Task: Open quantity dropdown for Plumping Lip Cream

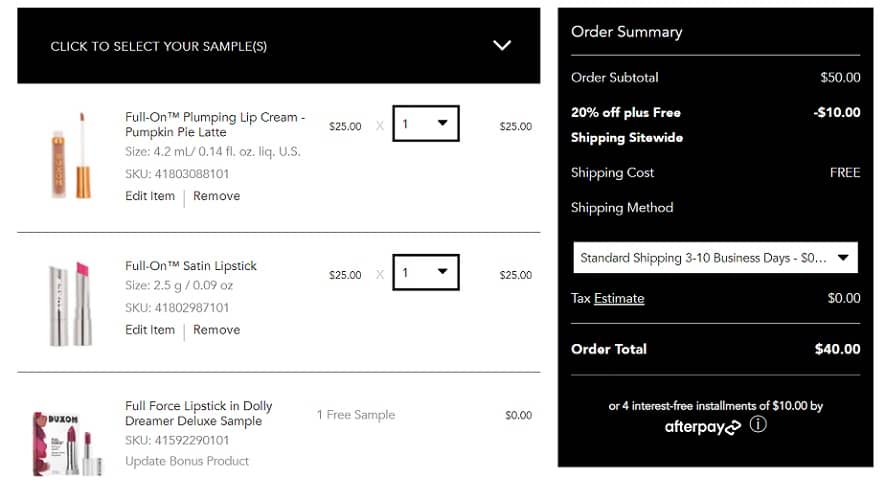Action: pyautogui.click(x=425, y=124)
